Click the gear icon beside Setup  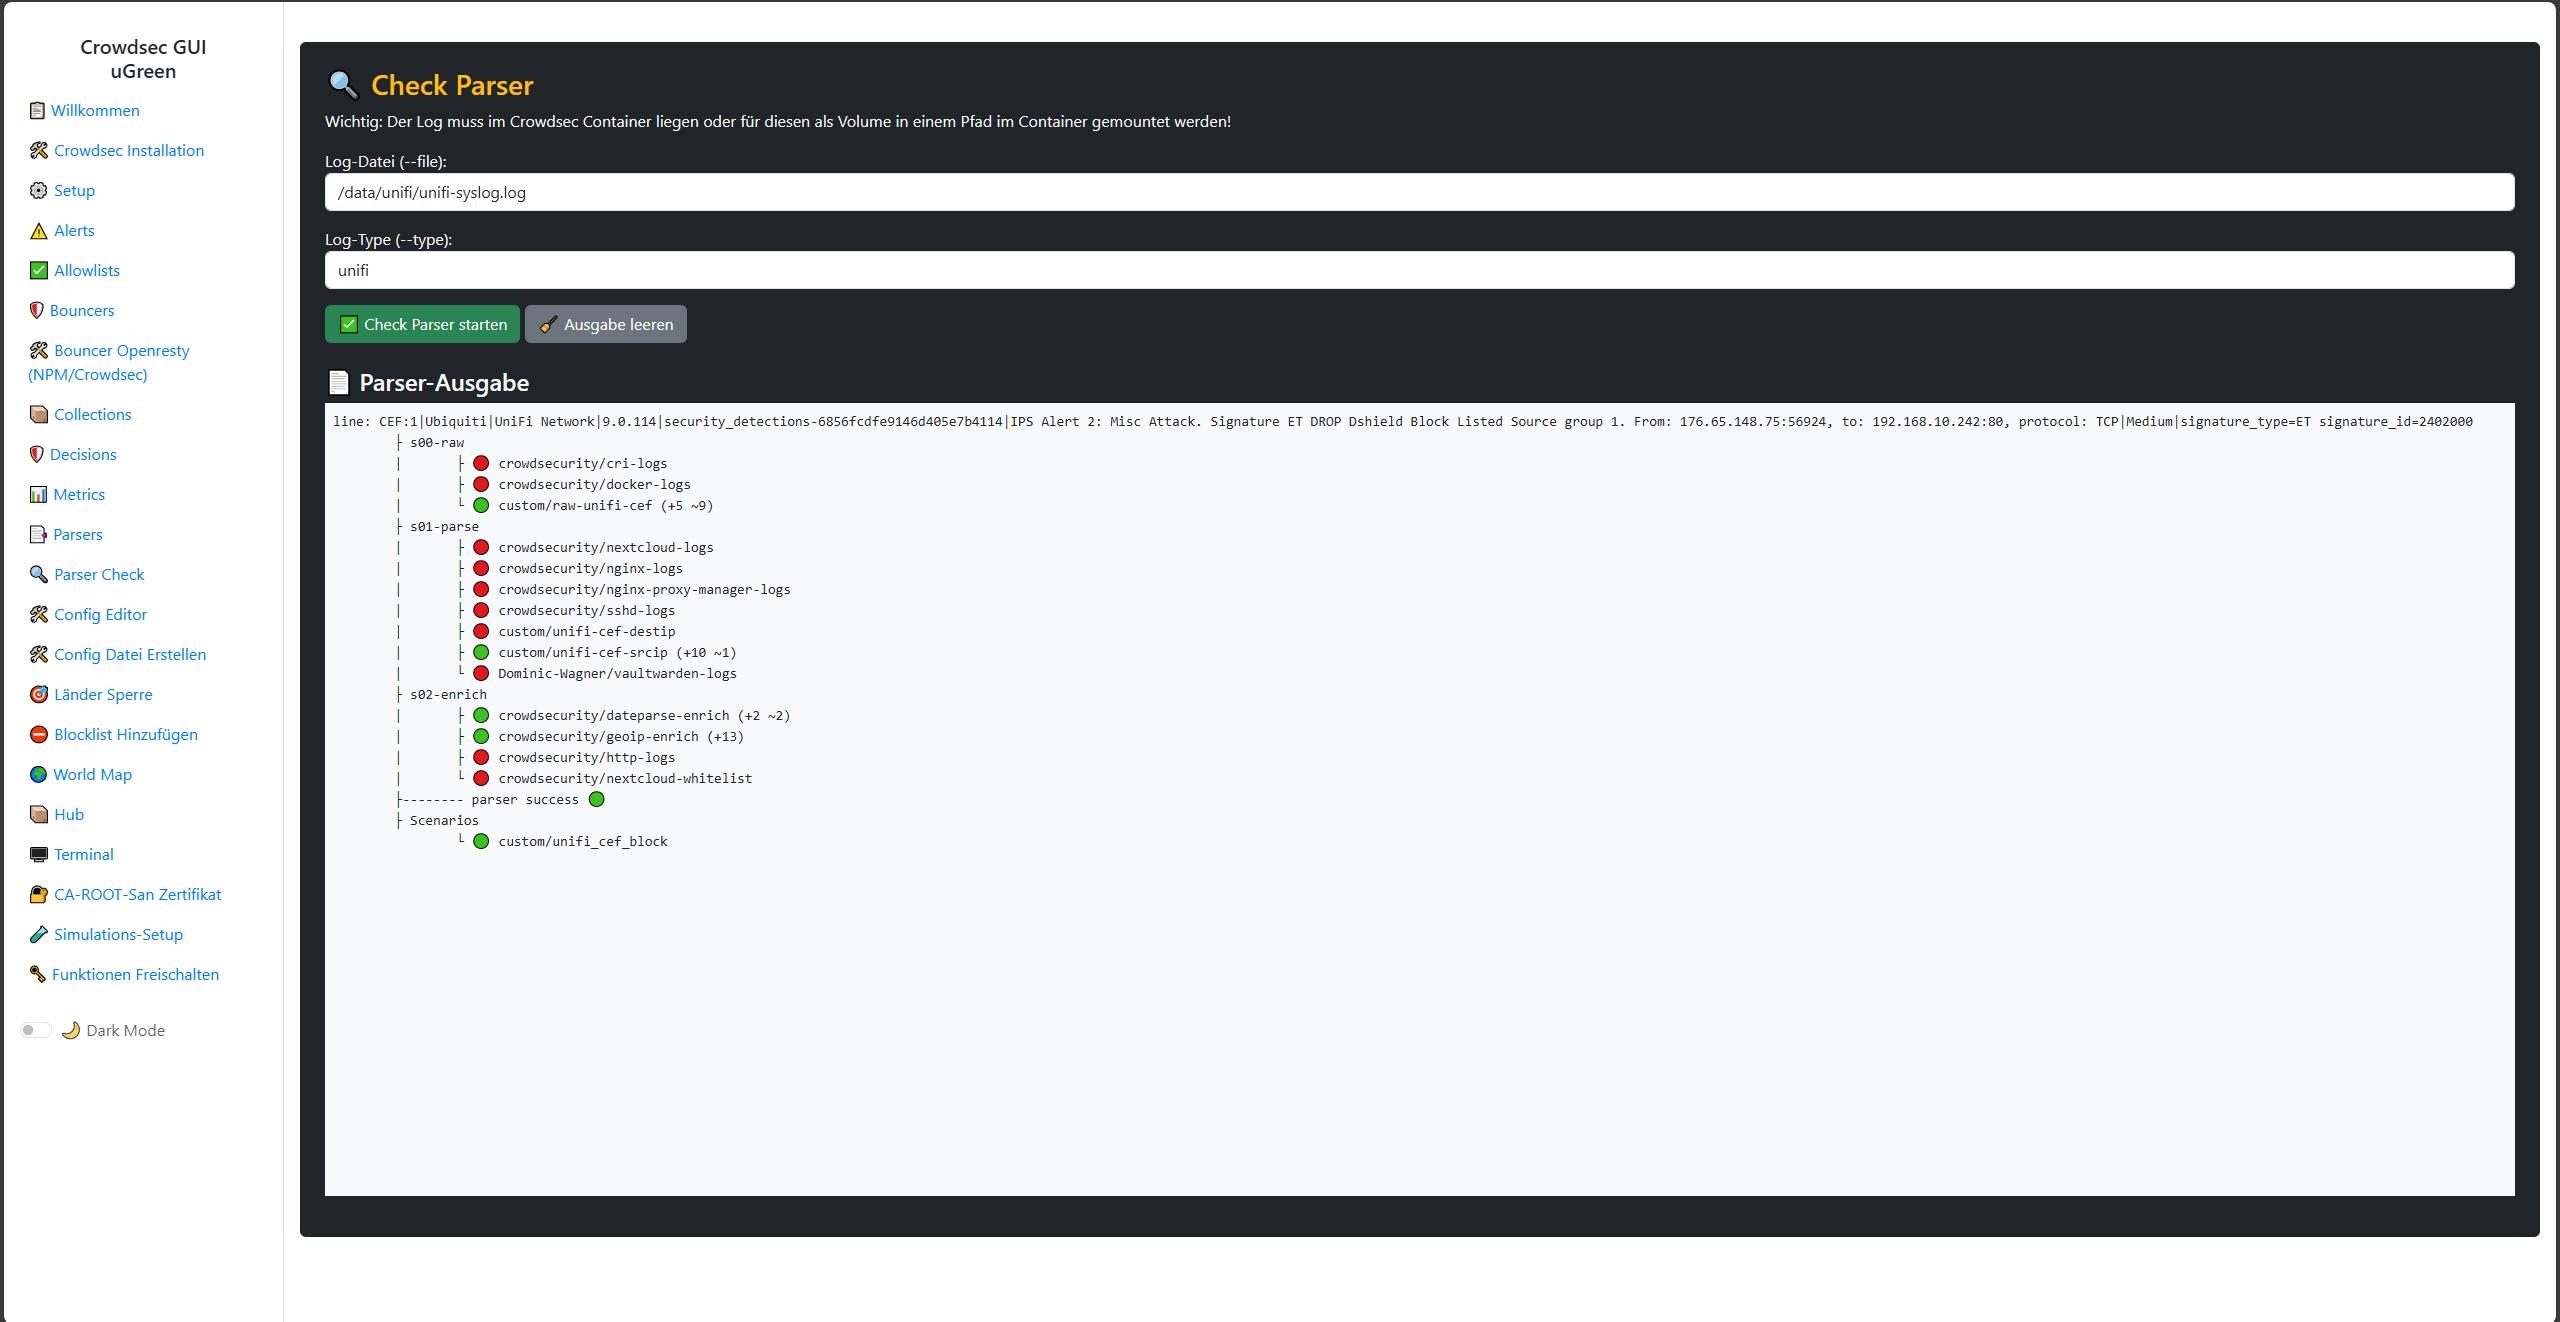[39, 191]
